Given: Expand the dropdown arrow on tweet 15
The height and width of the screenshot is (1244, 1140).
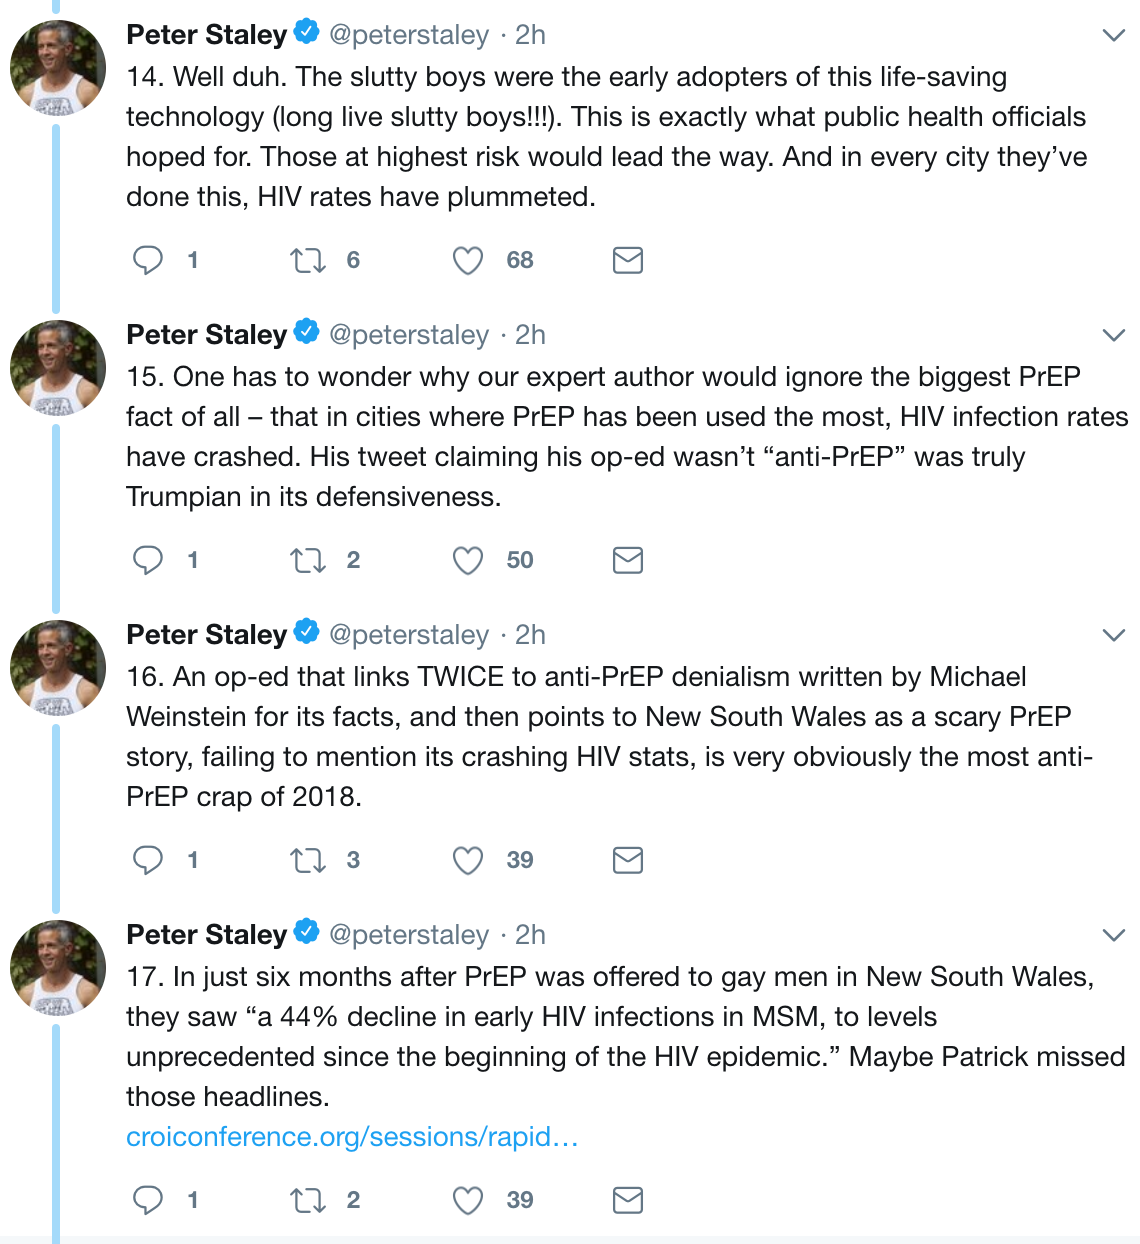Looking at the screenshot, I should point(1113,335).
